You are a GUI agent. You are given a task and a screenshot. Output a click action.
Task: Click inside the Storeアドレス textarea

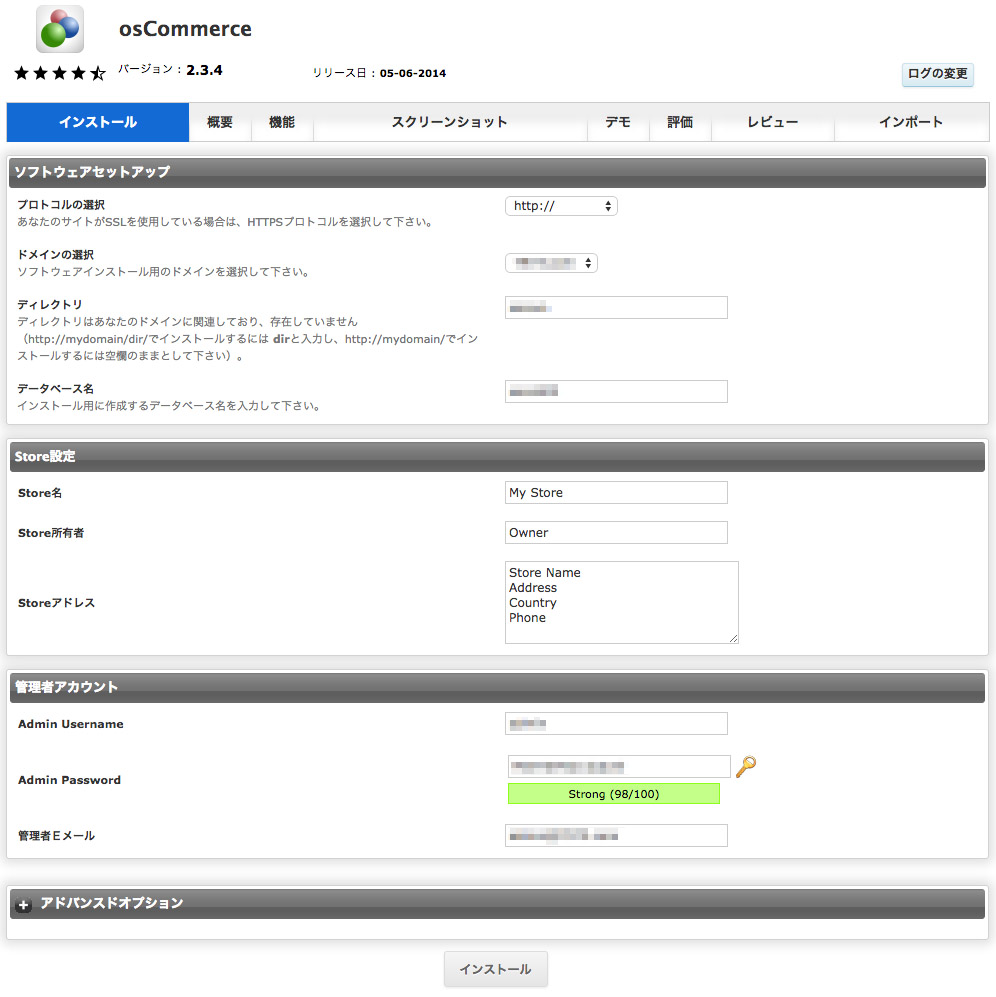click(x=621, y=602)
